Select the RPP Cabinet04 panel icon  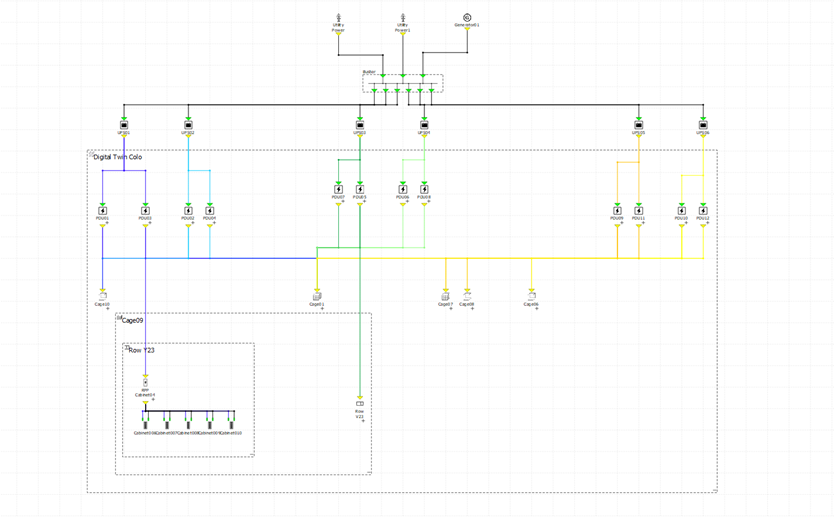145,383
